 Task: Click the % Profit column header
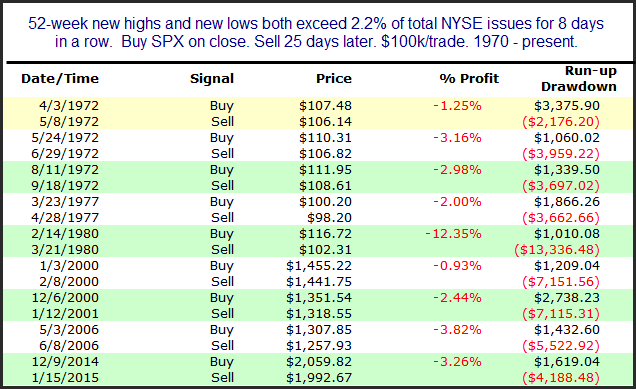click(x=469, y=78)
